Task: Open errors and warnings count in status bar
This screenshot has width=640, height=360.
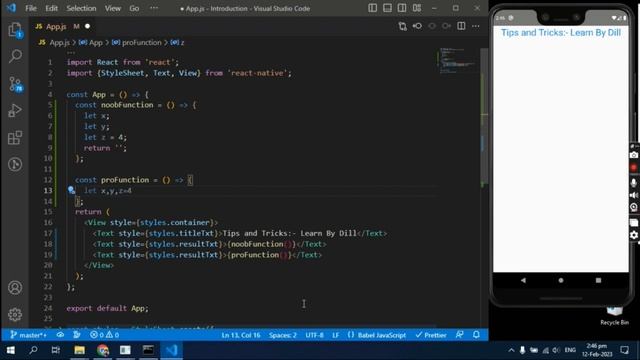Action: tap(104, 335)
